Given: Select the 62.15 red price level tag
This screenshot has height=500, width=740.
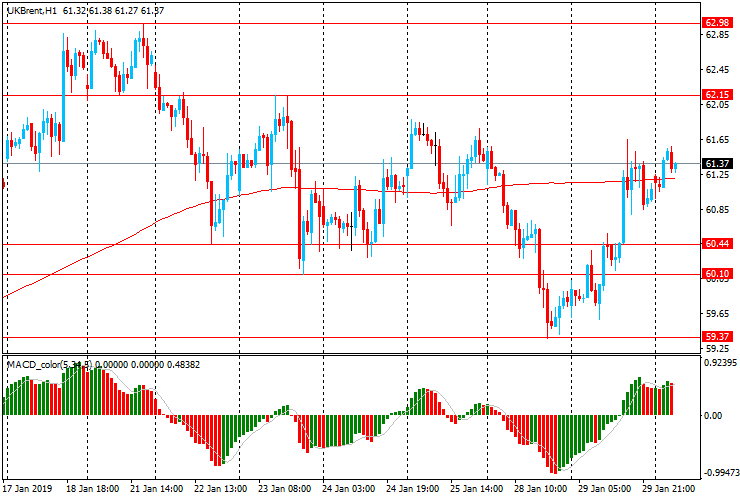Looking at the screenshot, I should 716,94.
